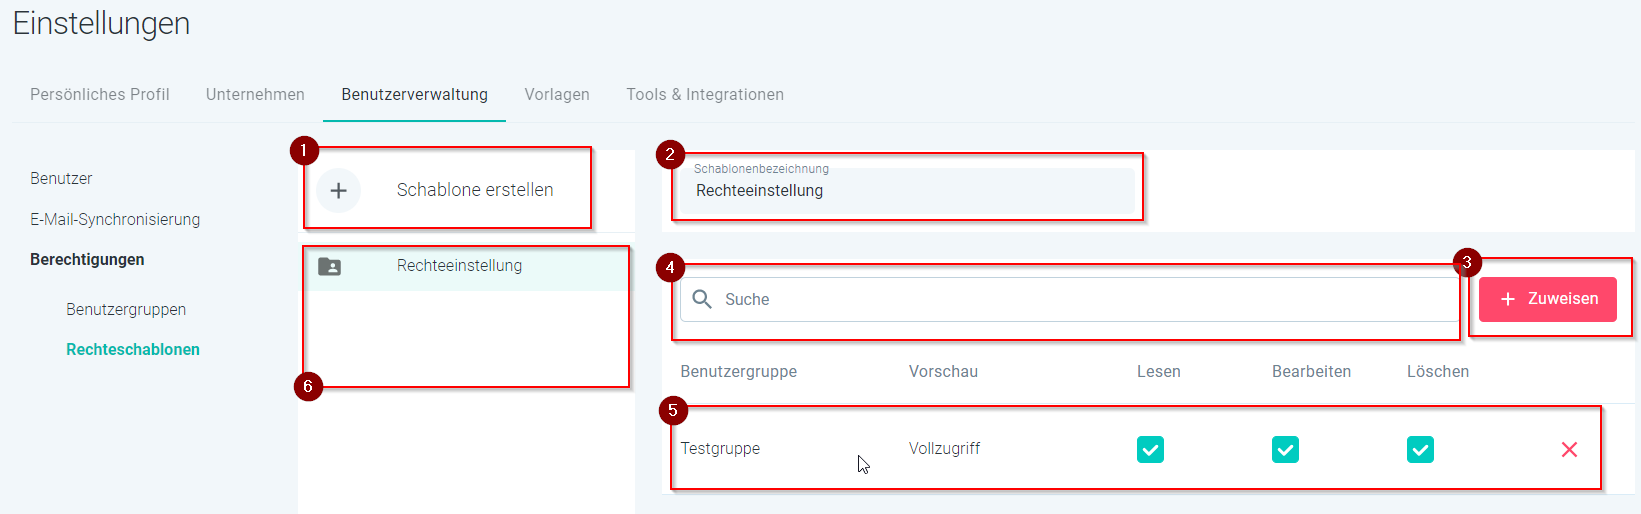Select Benutzergruppen submenu item
Screen dimensions: 1641x514
tap(126, 309)
